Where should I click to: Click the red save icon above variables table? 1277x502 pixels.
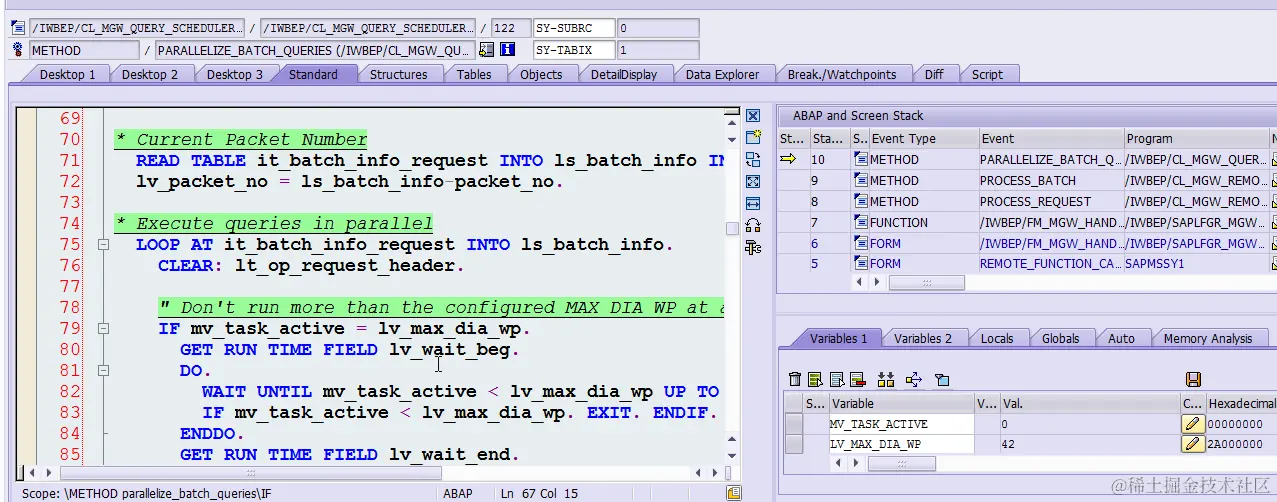1192,379
